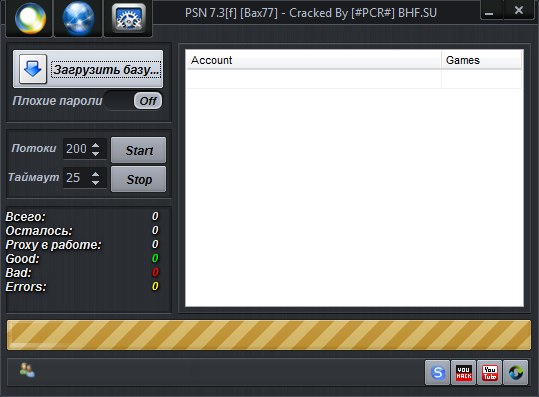Click the striped yellow progress bar
539x397 pixels.
pyautogui.click(x=269, y=335)
